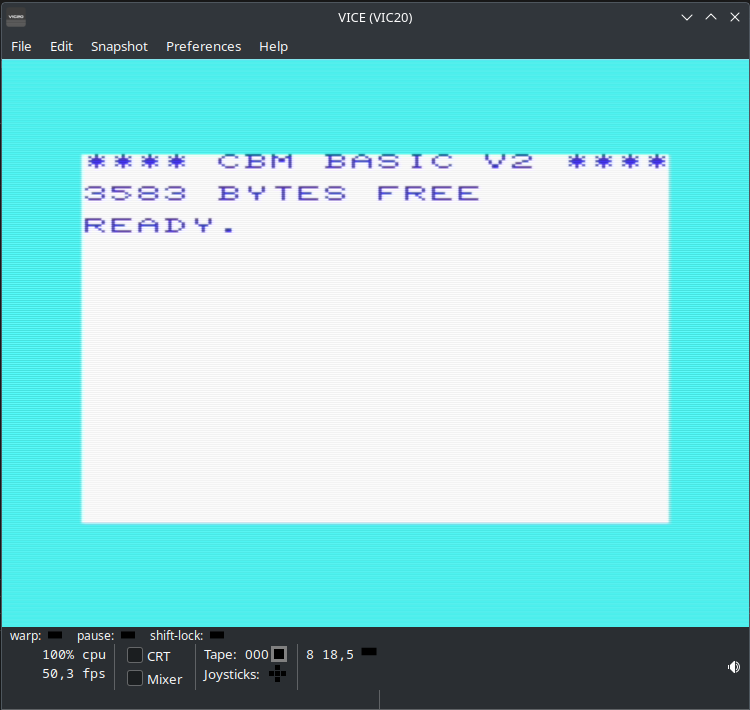
Task: Open the File menu
Action: click(21, 46)
